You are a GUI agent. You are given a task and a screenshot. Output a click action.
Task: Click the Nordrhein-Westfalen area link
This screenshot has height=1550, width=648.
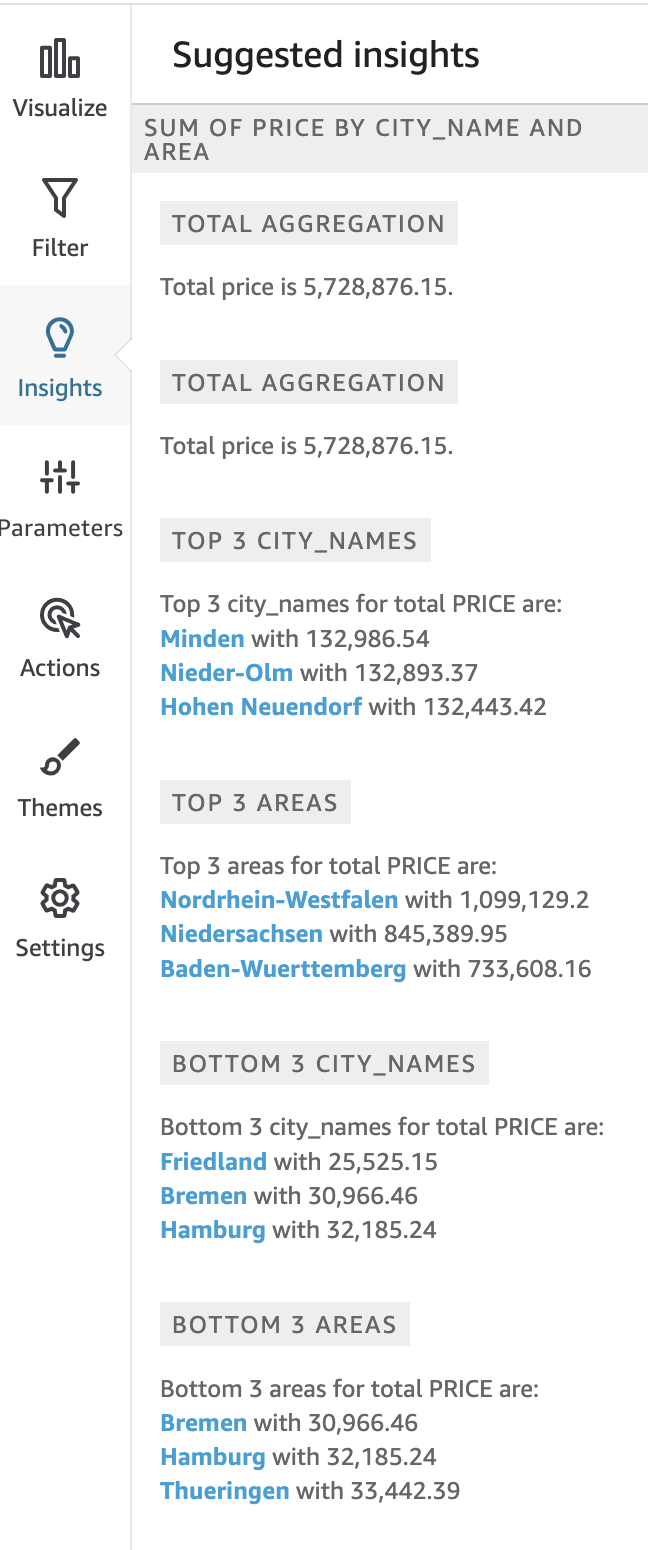coord(279,899)
